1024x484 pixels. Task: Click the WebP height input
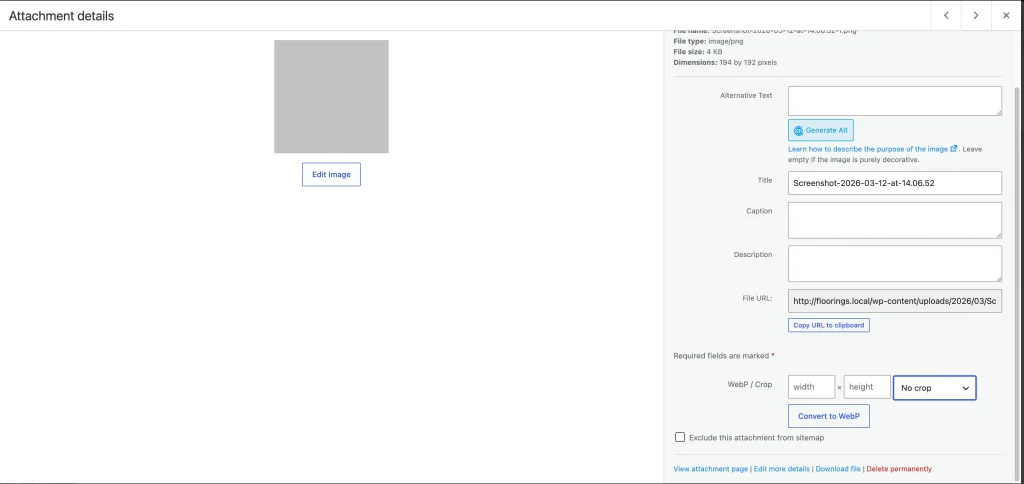click(867, 387)
